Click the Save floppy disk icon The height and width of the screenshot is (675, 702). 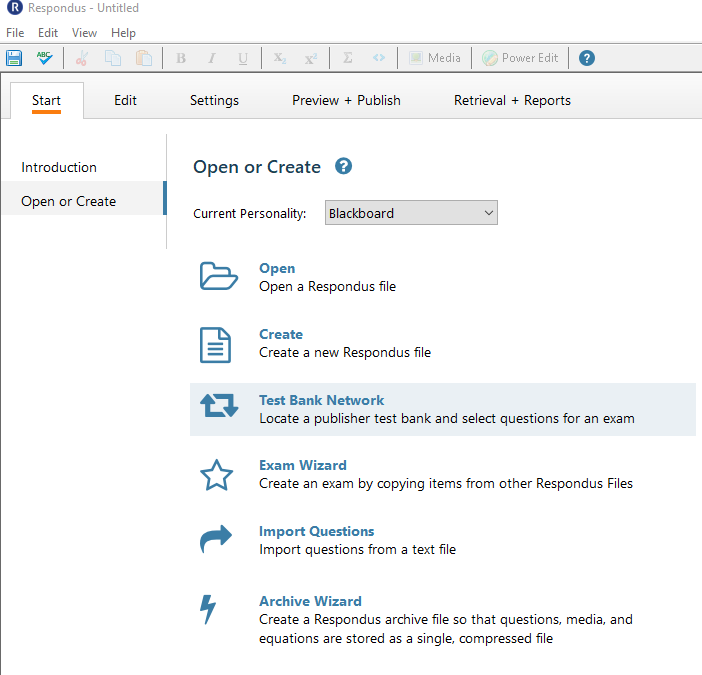(x=14, y=58)
